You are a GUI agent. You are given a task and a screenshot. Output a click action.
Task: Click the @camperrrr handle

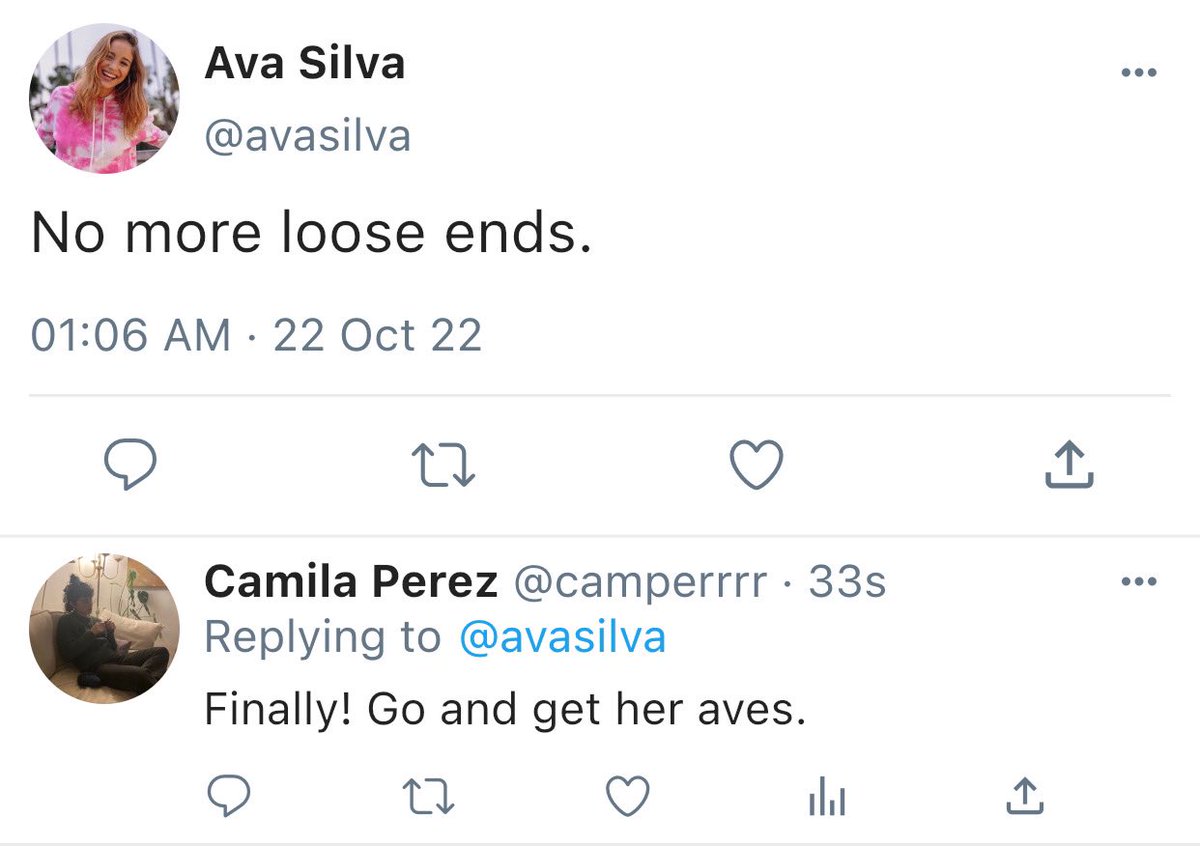point(640,583)
